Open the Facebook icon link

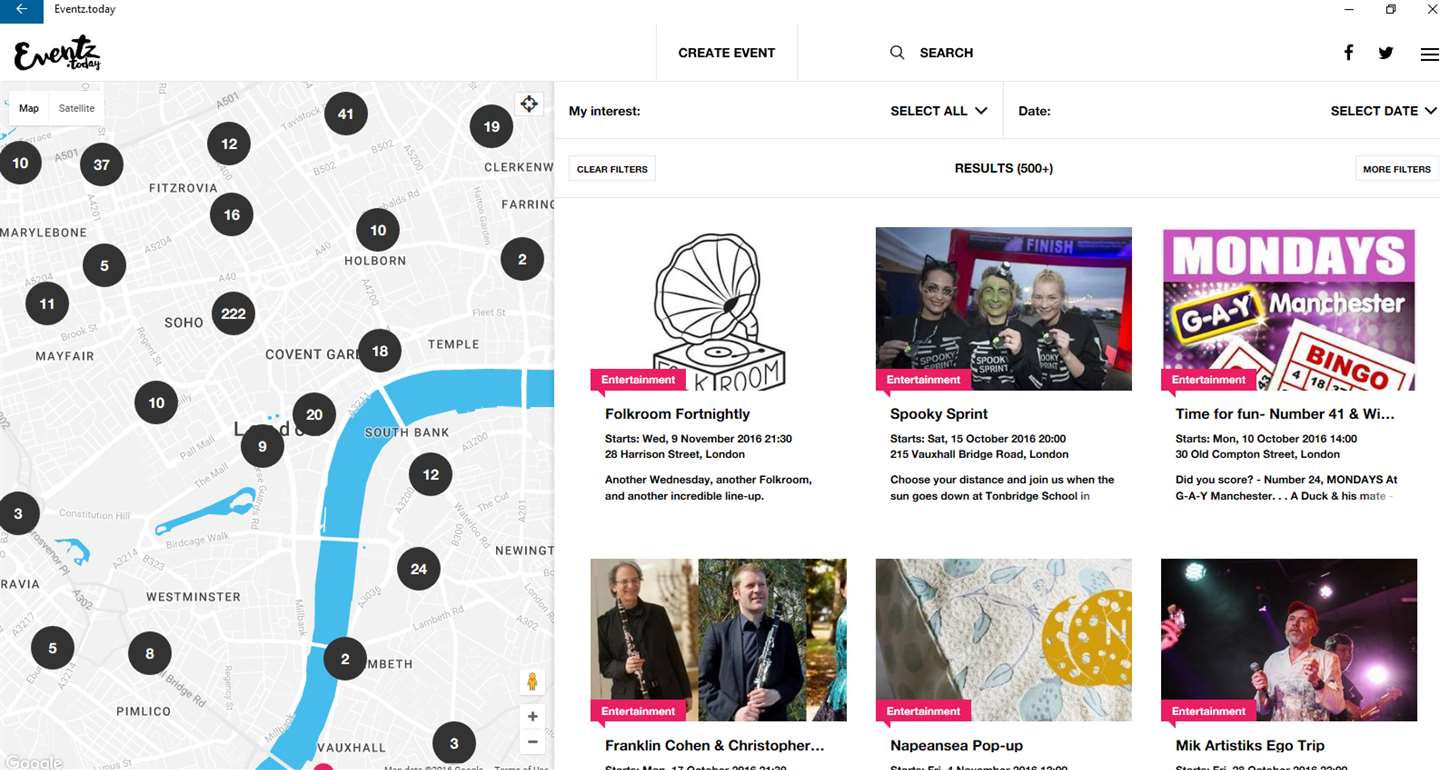point(1348,52)
